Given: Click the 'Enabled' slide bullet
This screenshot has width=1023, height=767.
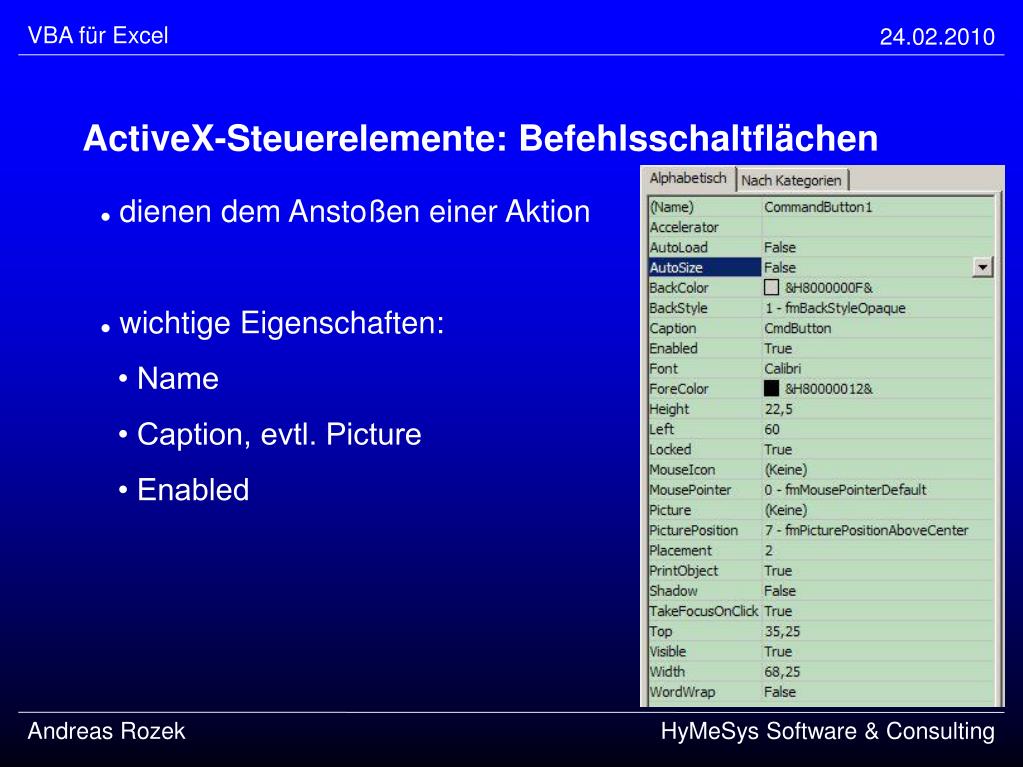Looking at the screenshot, I should (x=193, y=490).
